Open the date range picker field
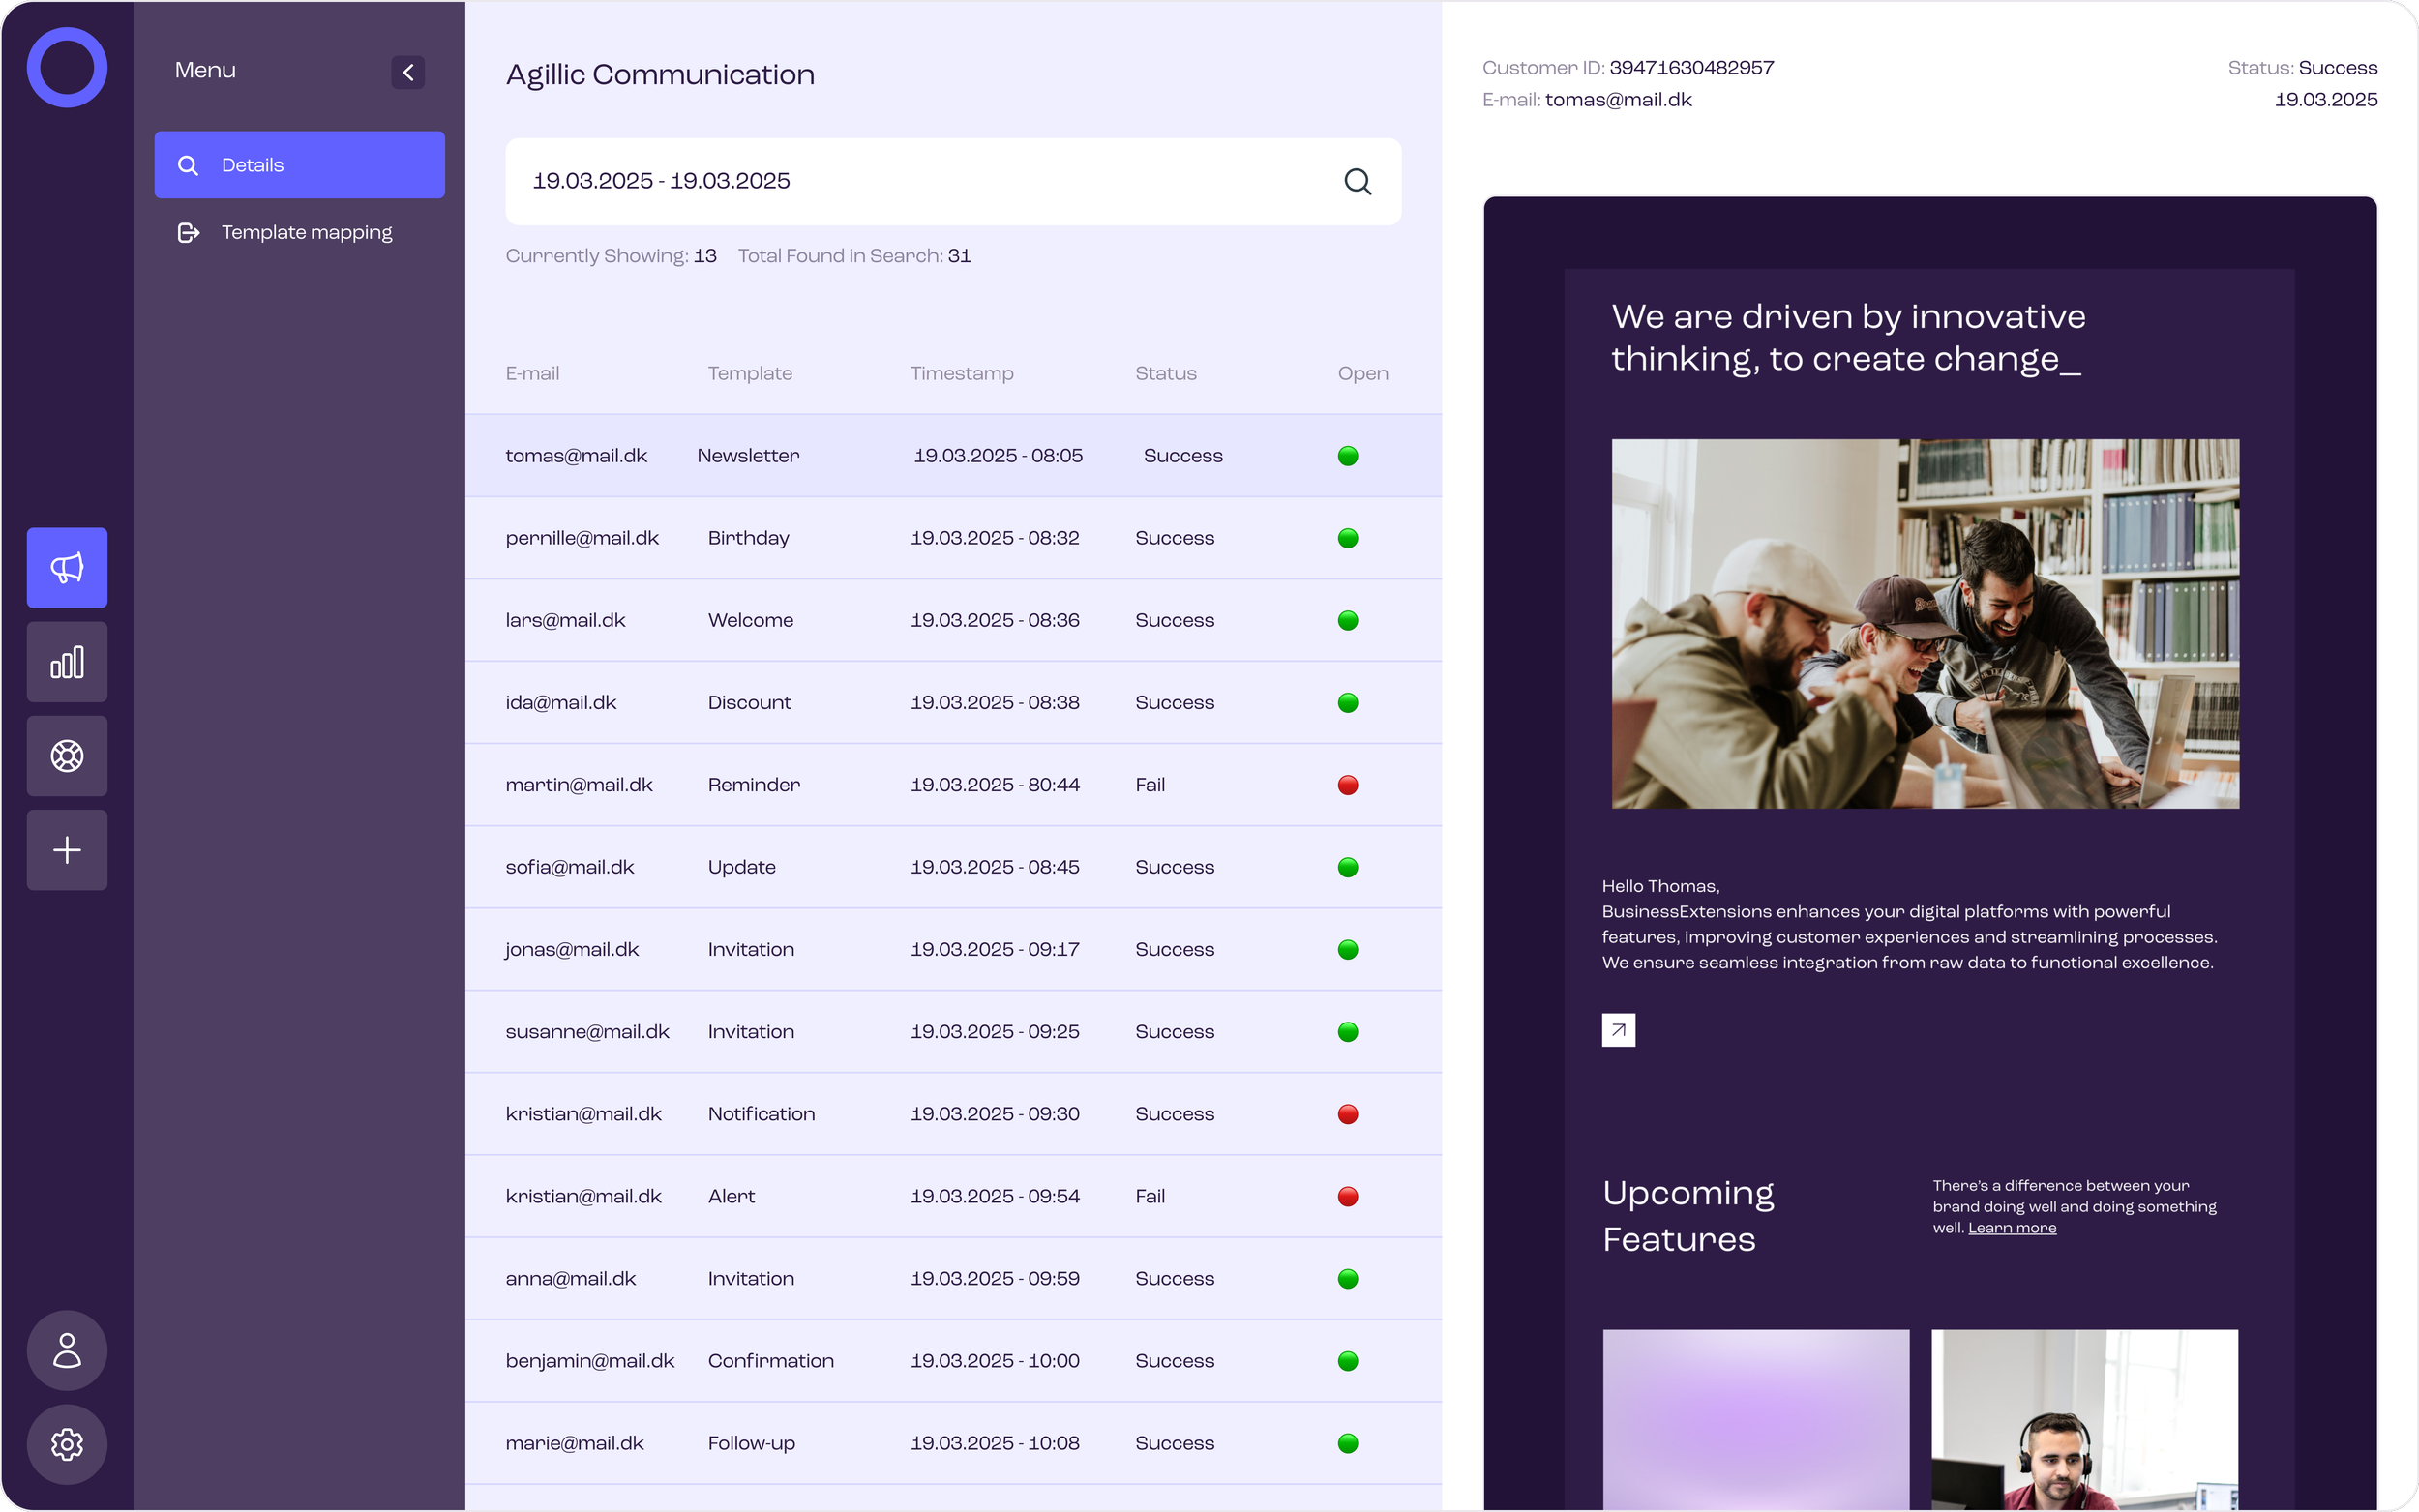 (900, 181)
